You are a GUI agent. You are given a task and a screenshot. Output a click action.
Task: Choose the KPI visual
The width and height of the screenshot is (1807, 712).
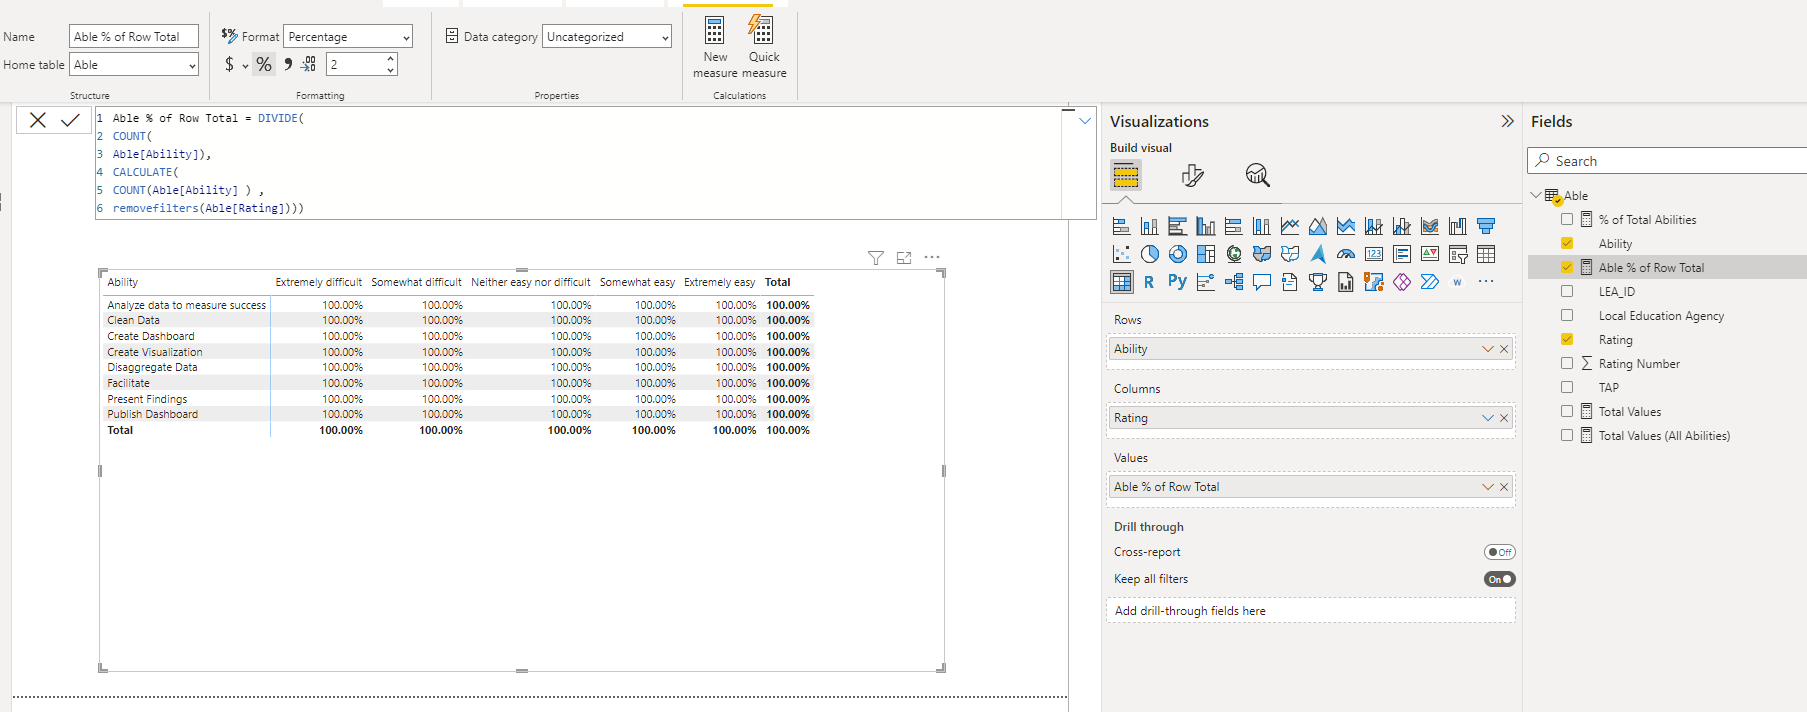(1430, 254)
